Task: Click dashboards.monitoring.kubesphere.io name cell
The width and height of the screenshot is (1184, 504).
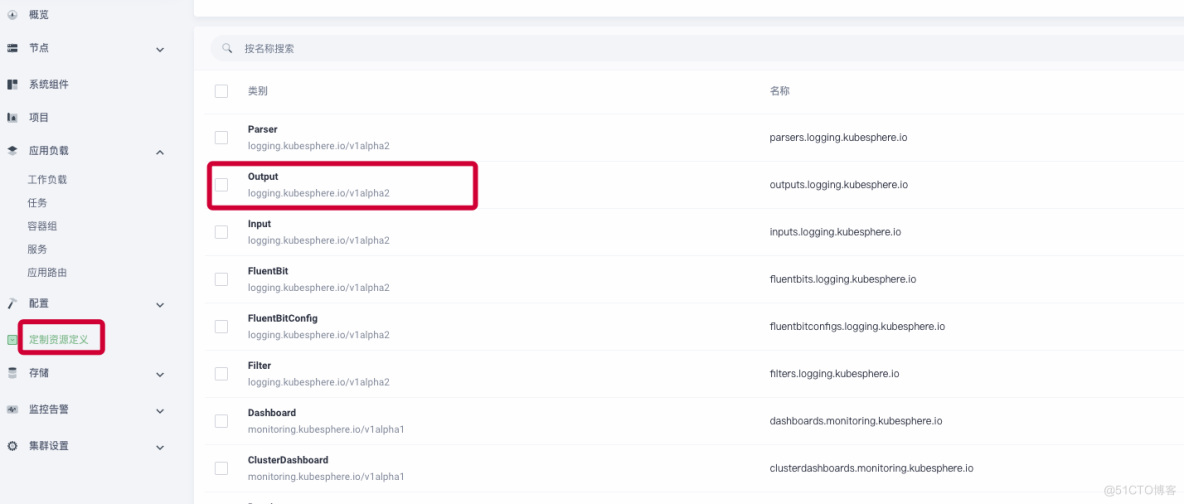Action: coord(856,421)
